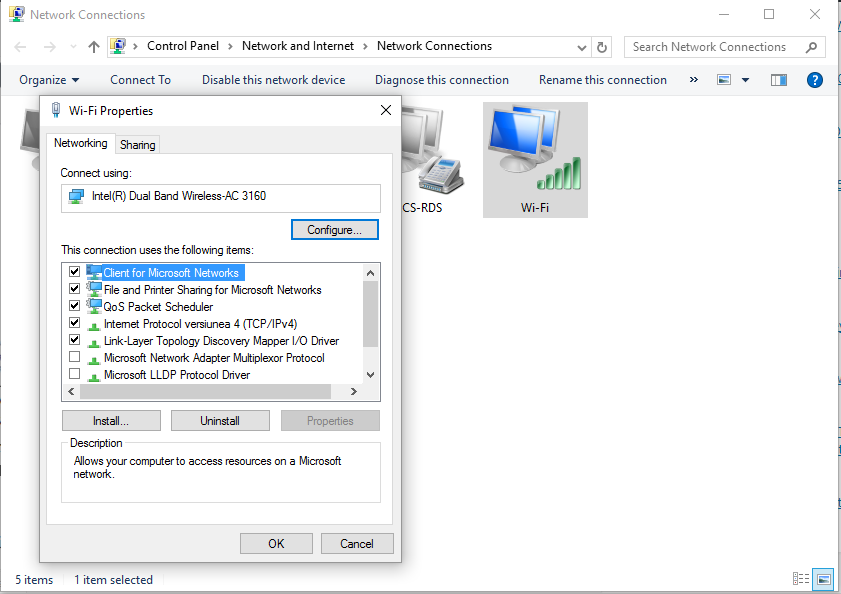
Task: Switch to the Networking tab
Action: pyautogui.click(x=80, y=143)
